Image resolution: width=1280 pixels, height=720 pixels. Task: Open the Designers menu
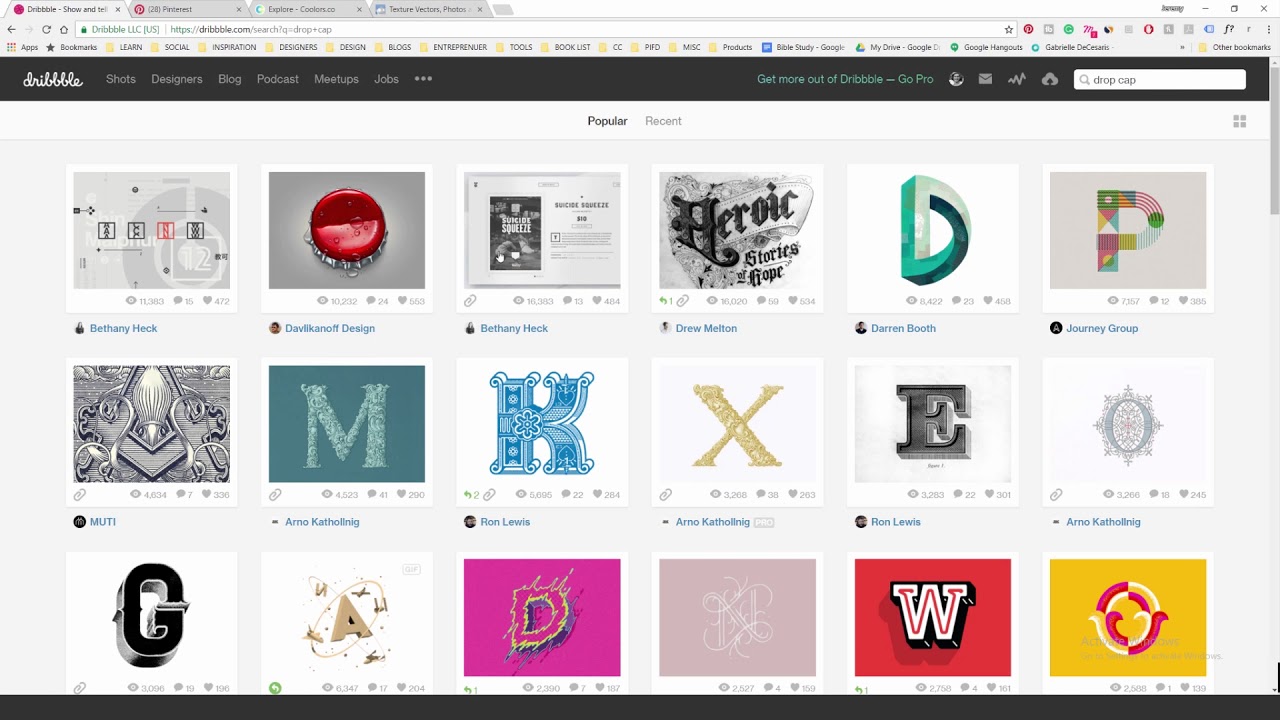pos(177,79)
